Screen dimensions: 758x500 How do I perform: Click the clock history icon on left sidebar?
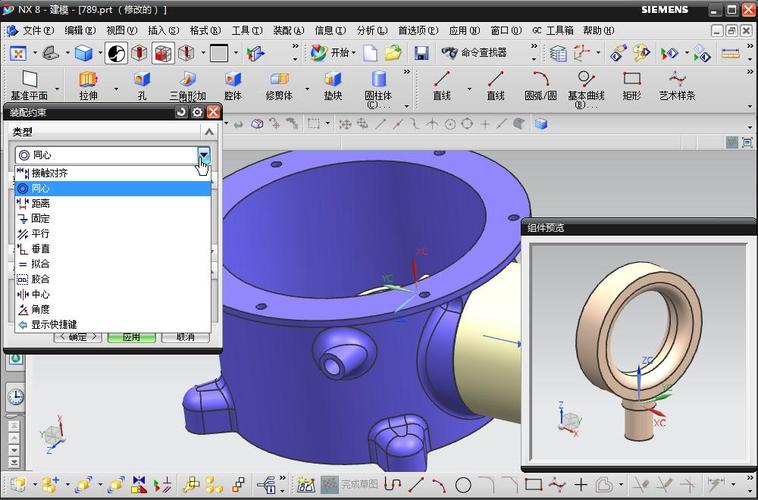pos(15,397)
